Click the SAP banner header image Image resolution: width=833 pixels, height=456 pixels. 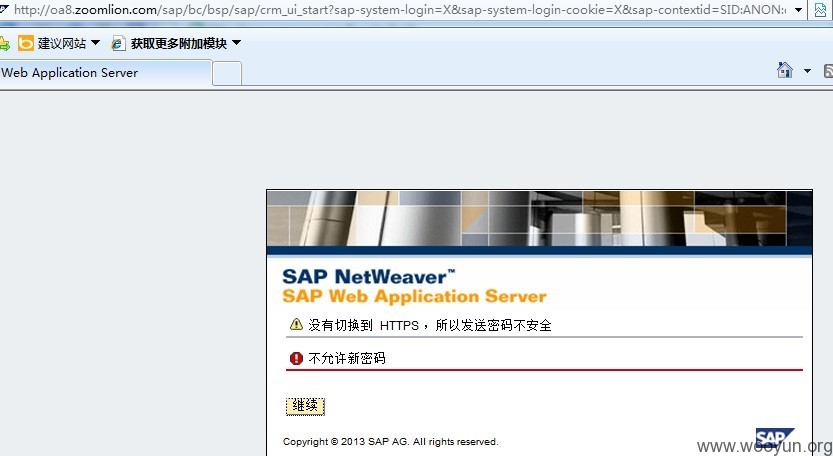(x=539, y=218)
